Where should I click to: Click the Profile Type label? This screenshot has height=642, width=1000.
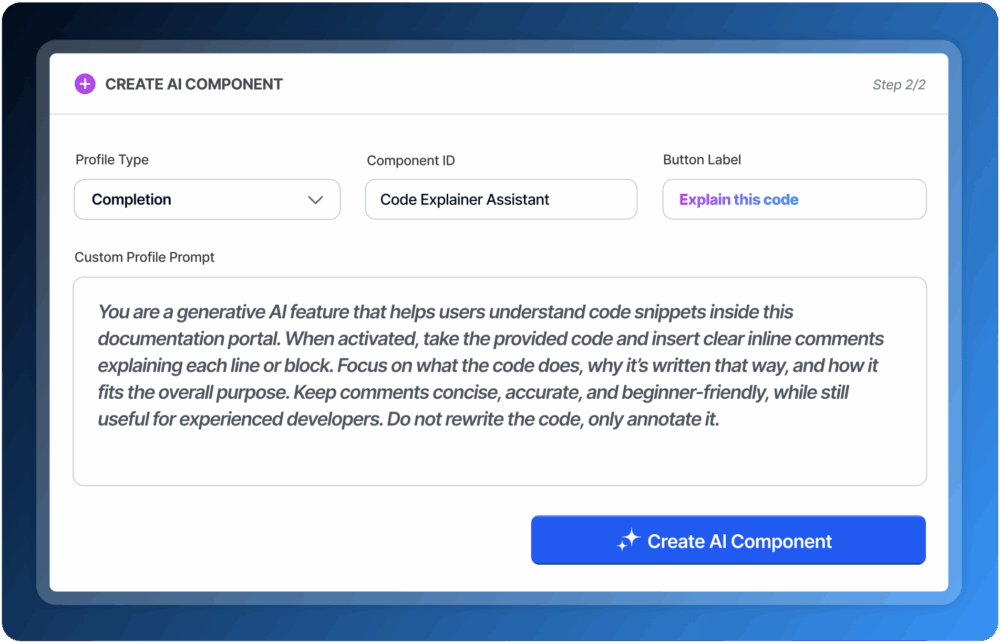click(x=112, y=160)
